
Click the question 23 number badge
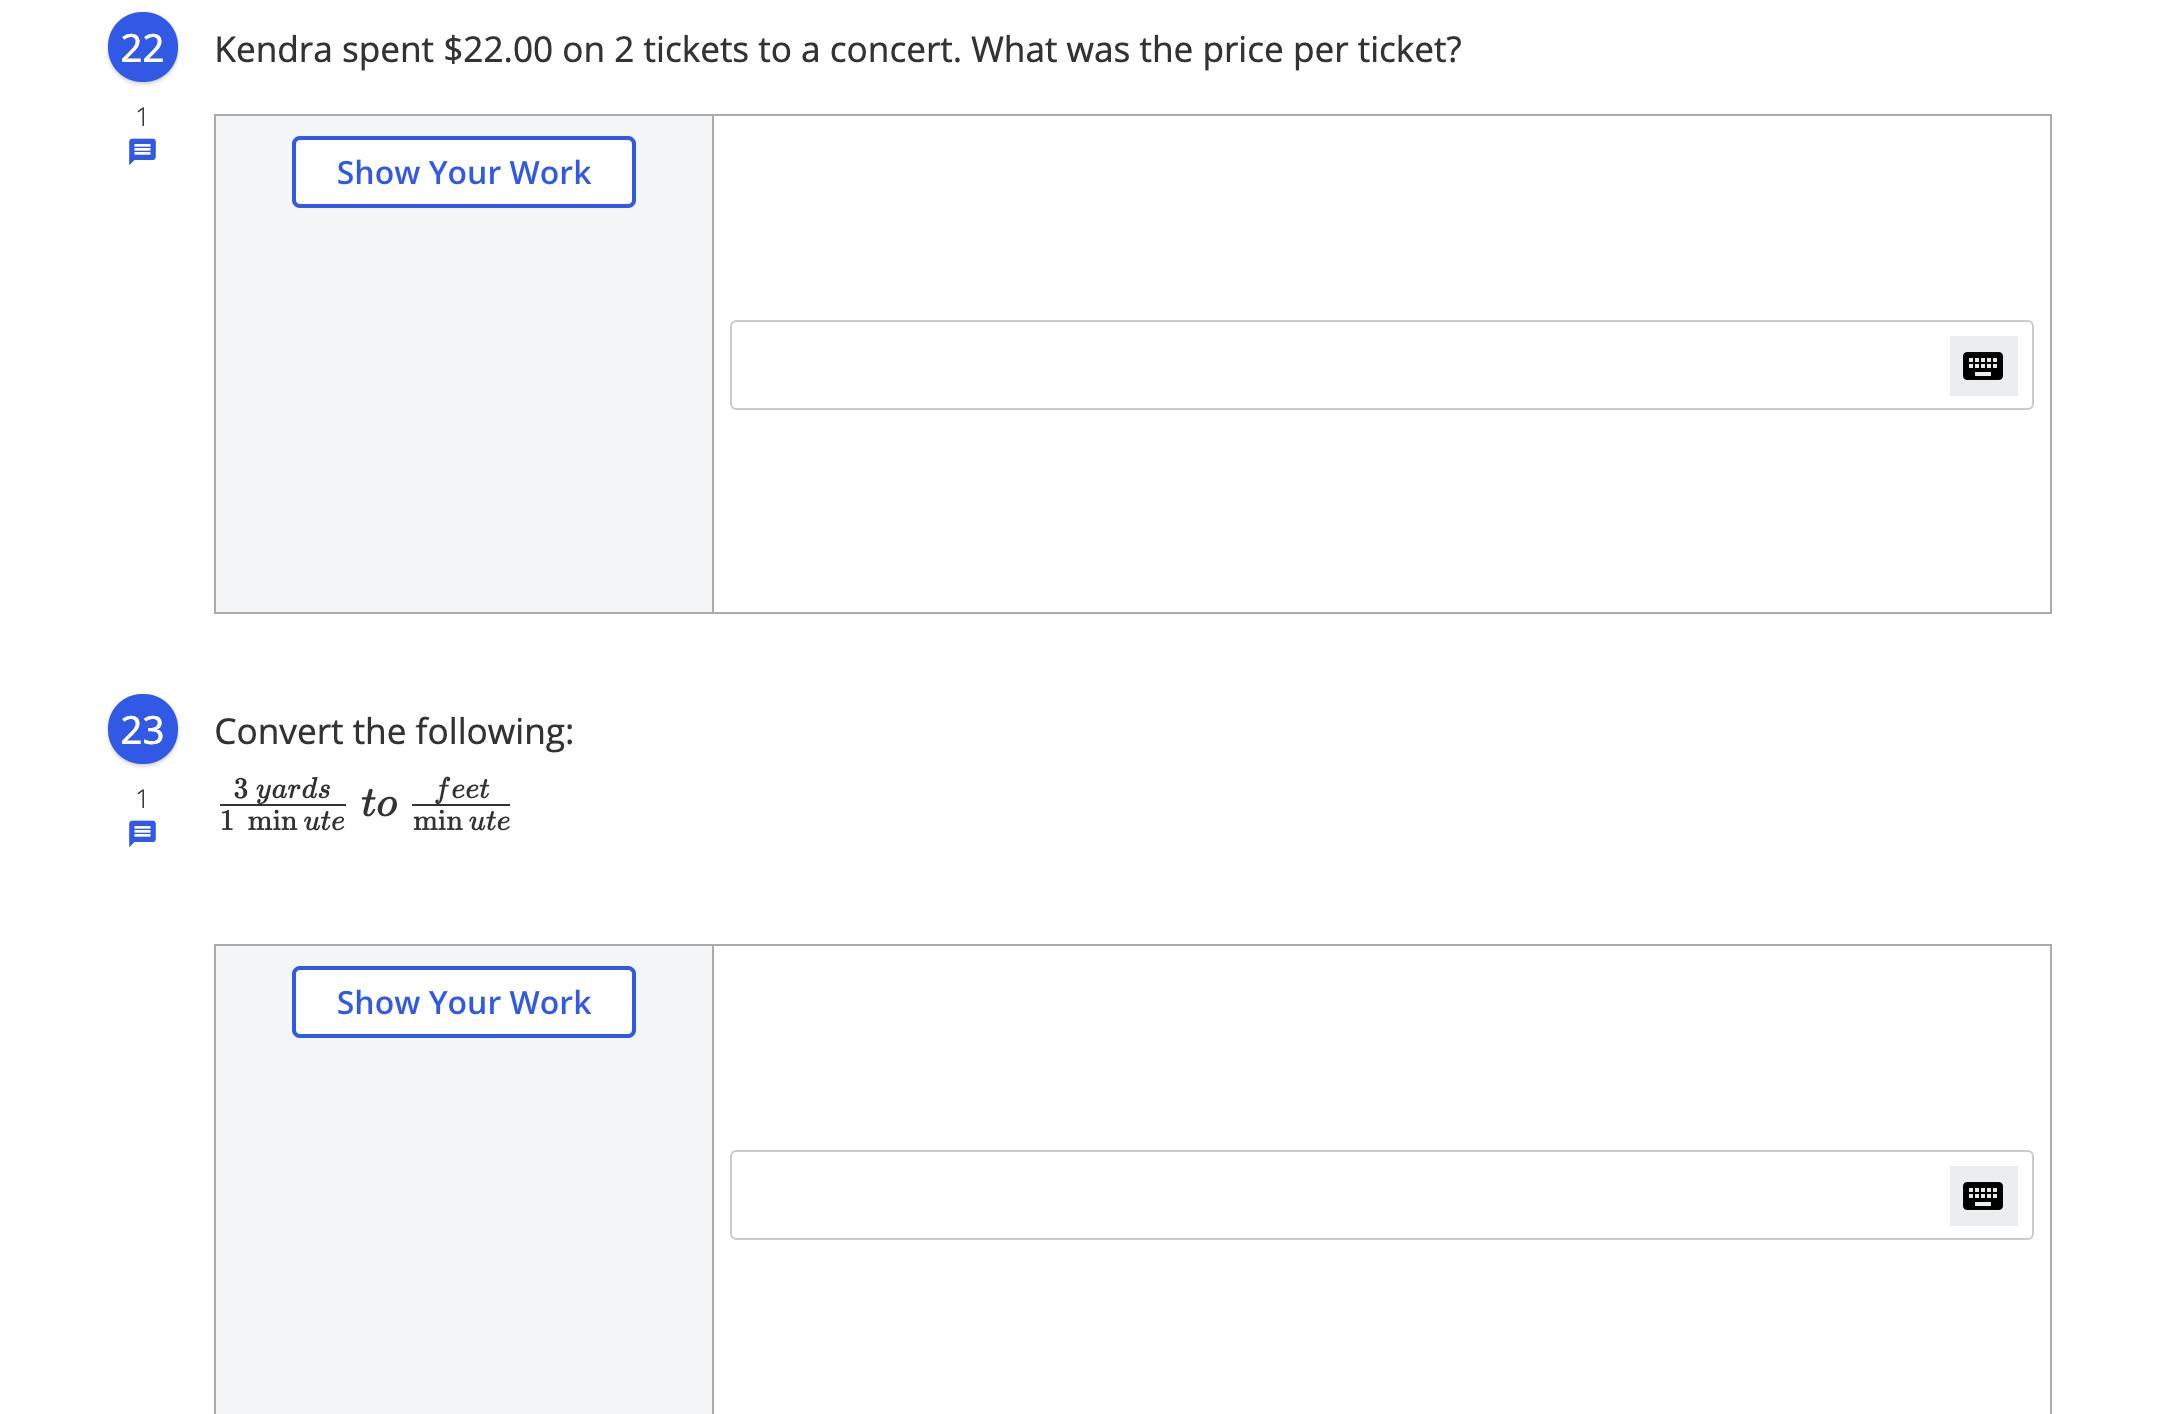142,730
